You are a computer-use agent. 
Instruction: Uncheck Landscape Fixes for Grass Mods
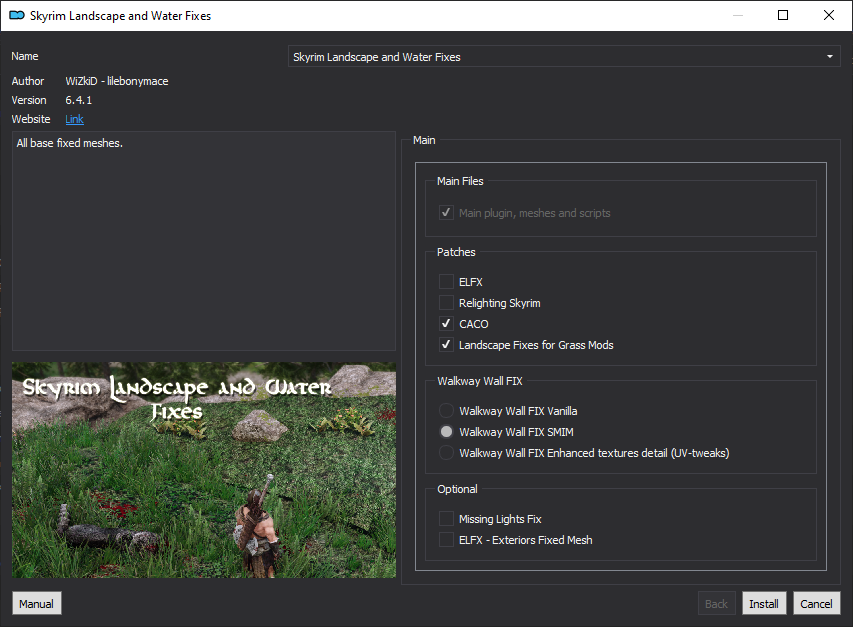(446, 345)
